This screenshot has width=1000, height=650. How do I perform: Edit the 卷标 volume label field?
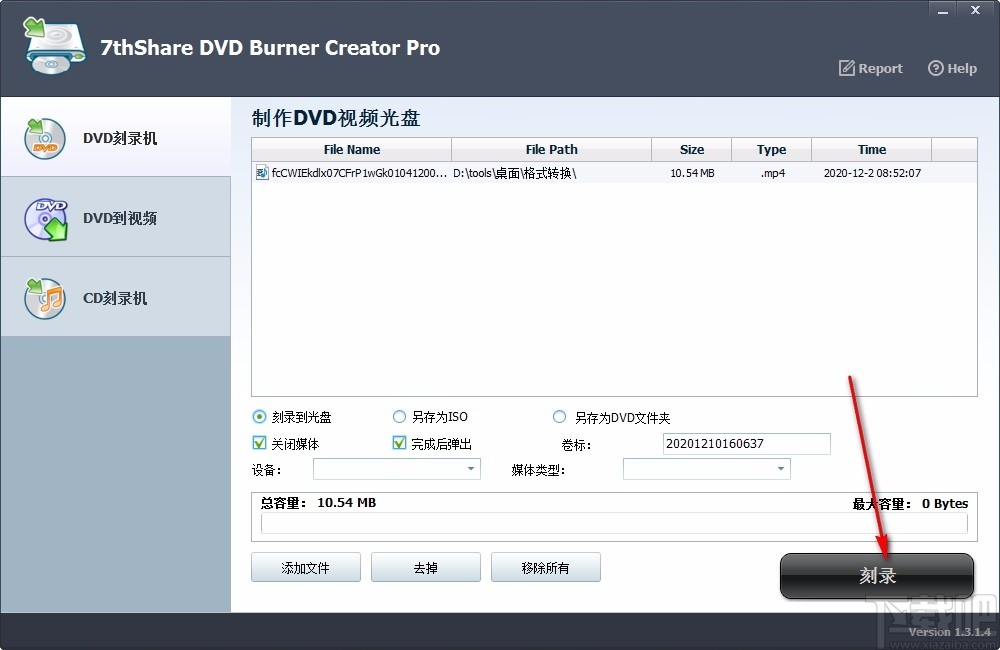(745, 443)
